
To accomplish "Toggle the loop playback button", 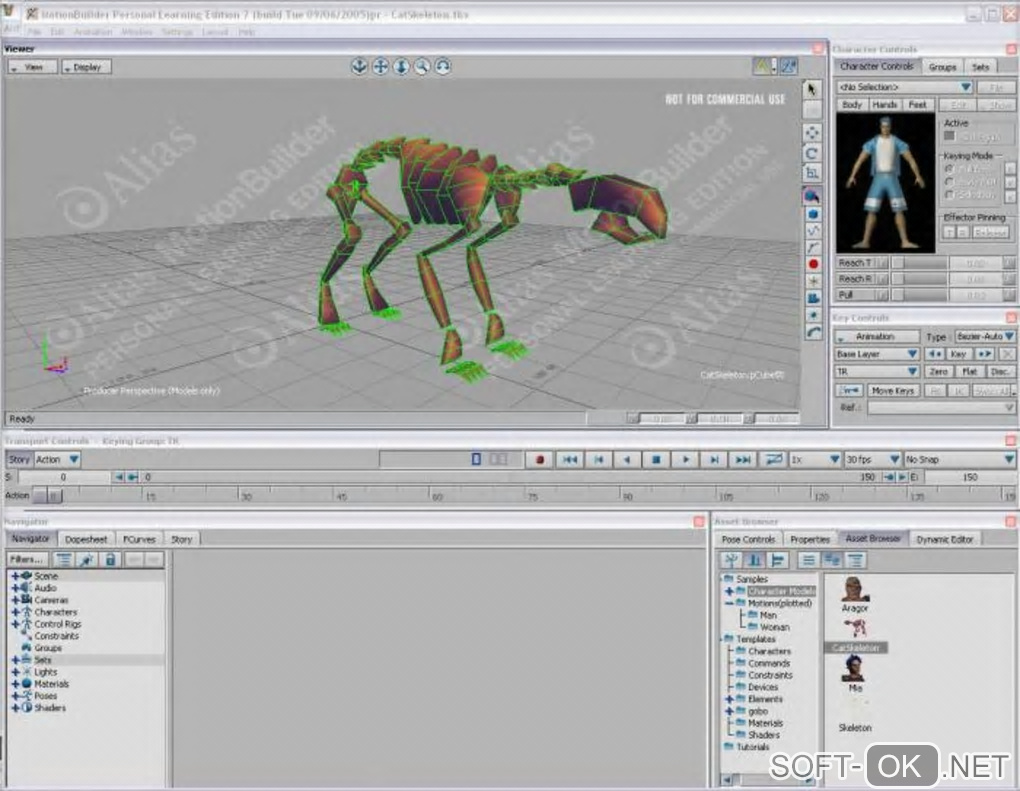I will pos(773,460).
